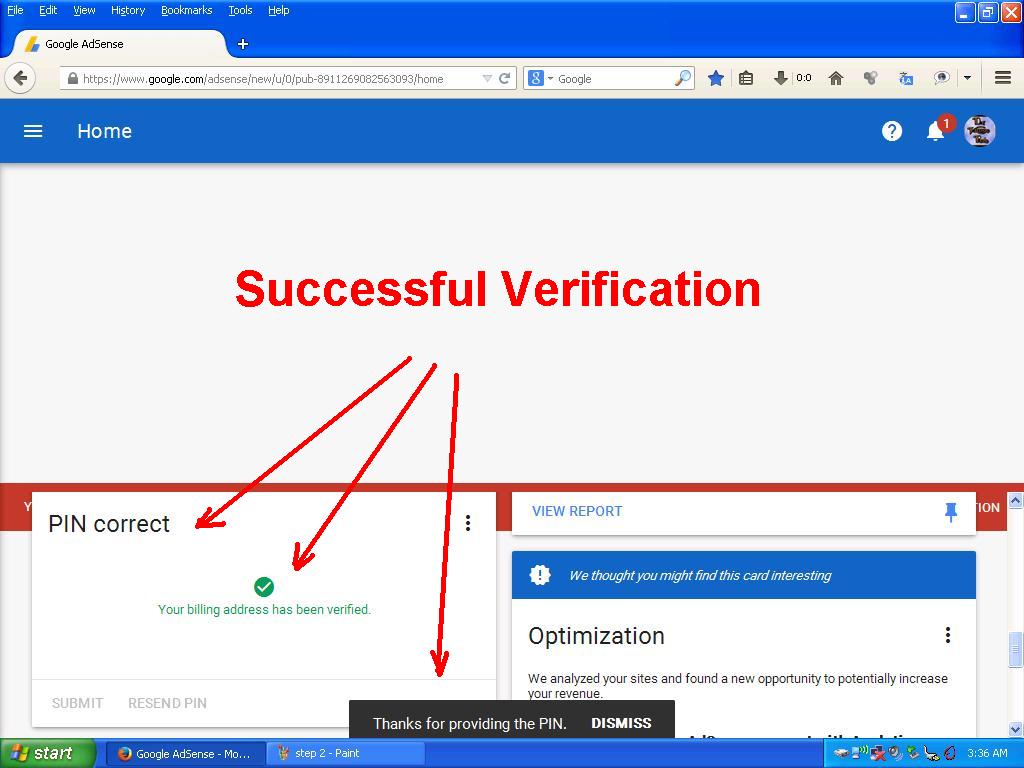Select the Google AdSense browser tab
This screenshot has height=768, width=1024.
[120, 44]
